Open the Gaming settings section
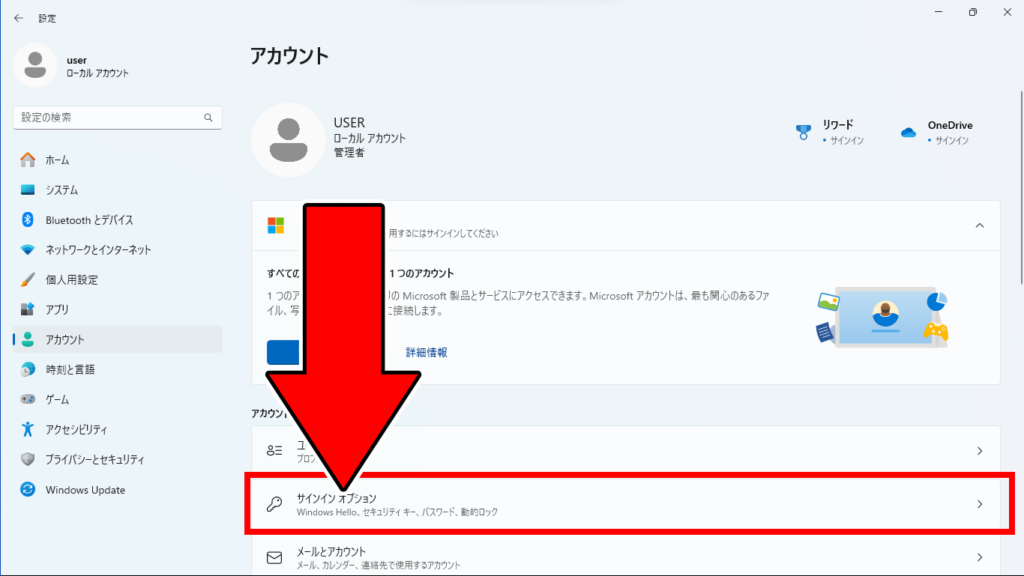 pyautogui.click(x=58, y=400)
